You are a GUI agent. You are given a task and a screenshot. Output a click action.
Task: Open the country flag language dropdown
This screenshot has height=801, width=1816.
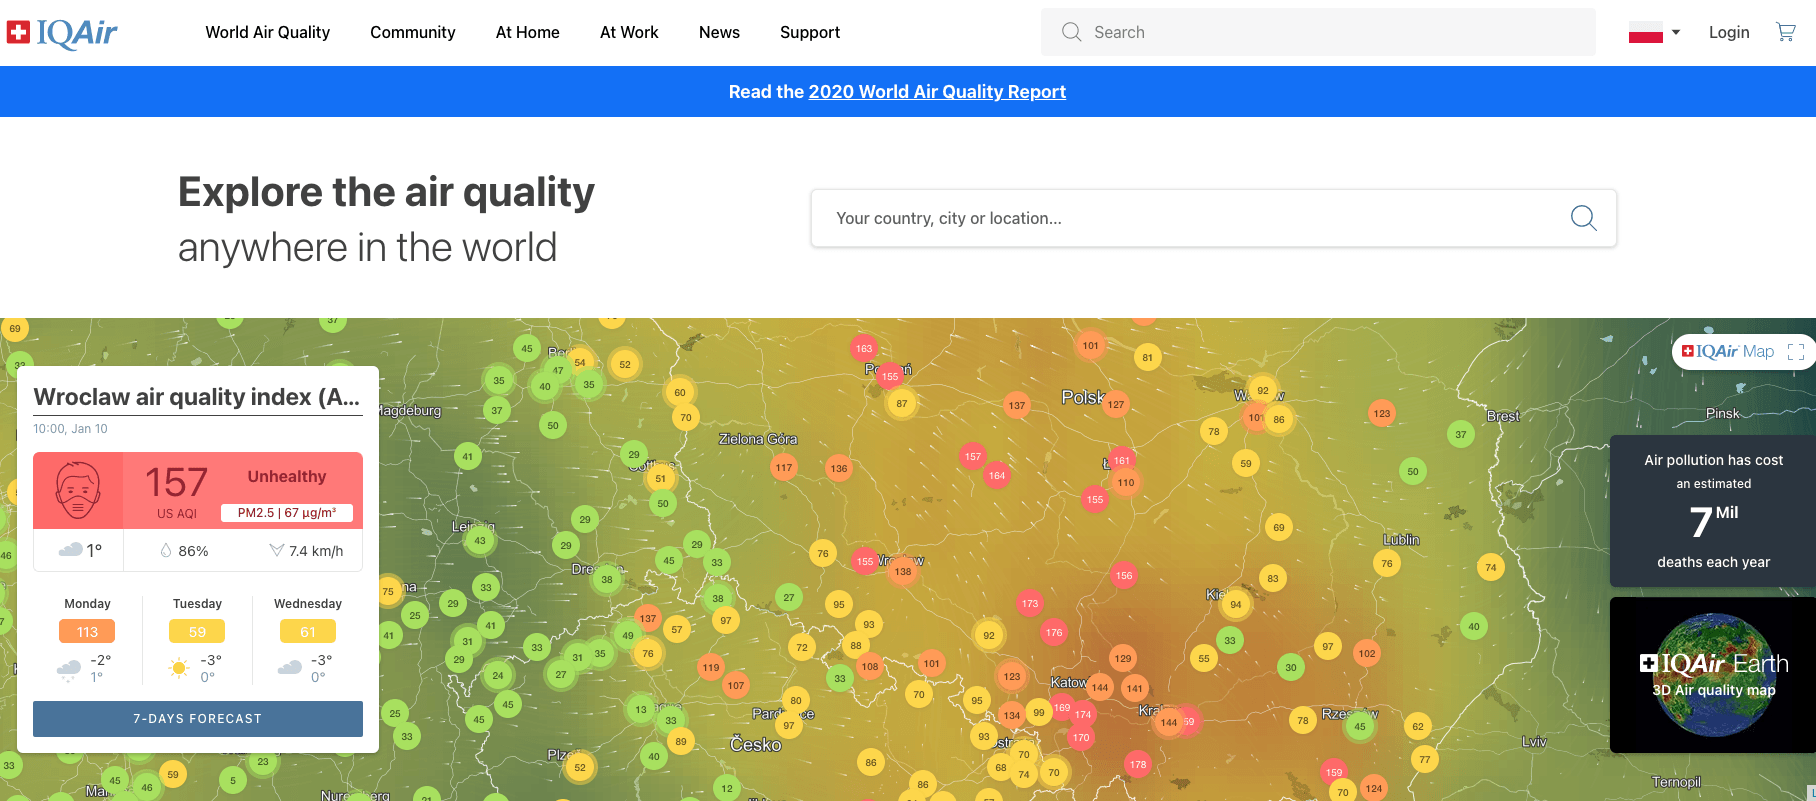1654,32
